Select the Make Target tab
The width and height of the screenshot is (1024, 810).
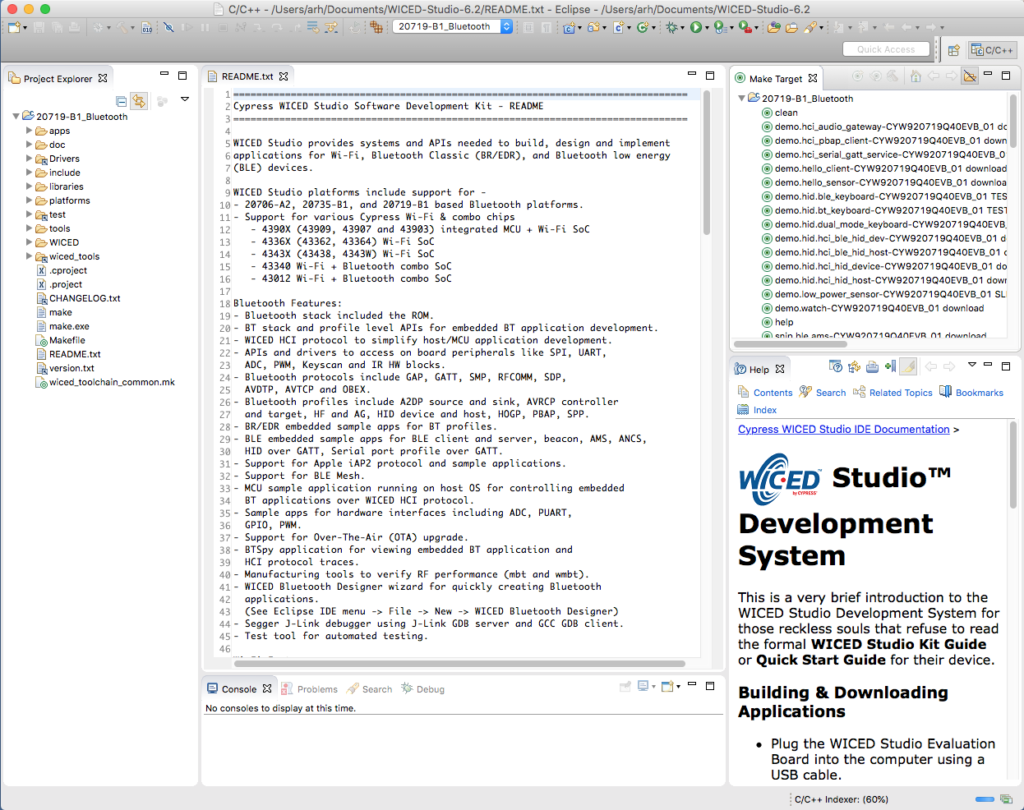tap(775, 78)
